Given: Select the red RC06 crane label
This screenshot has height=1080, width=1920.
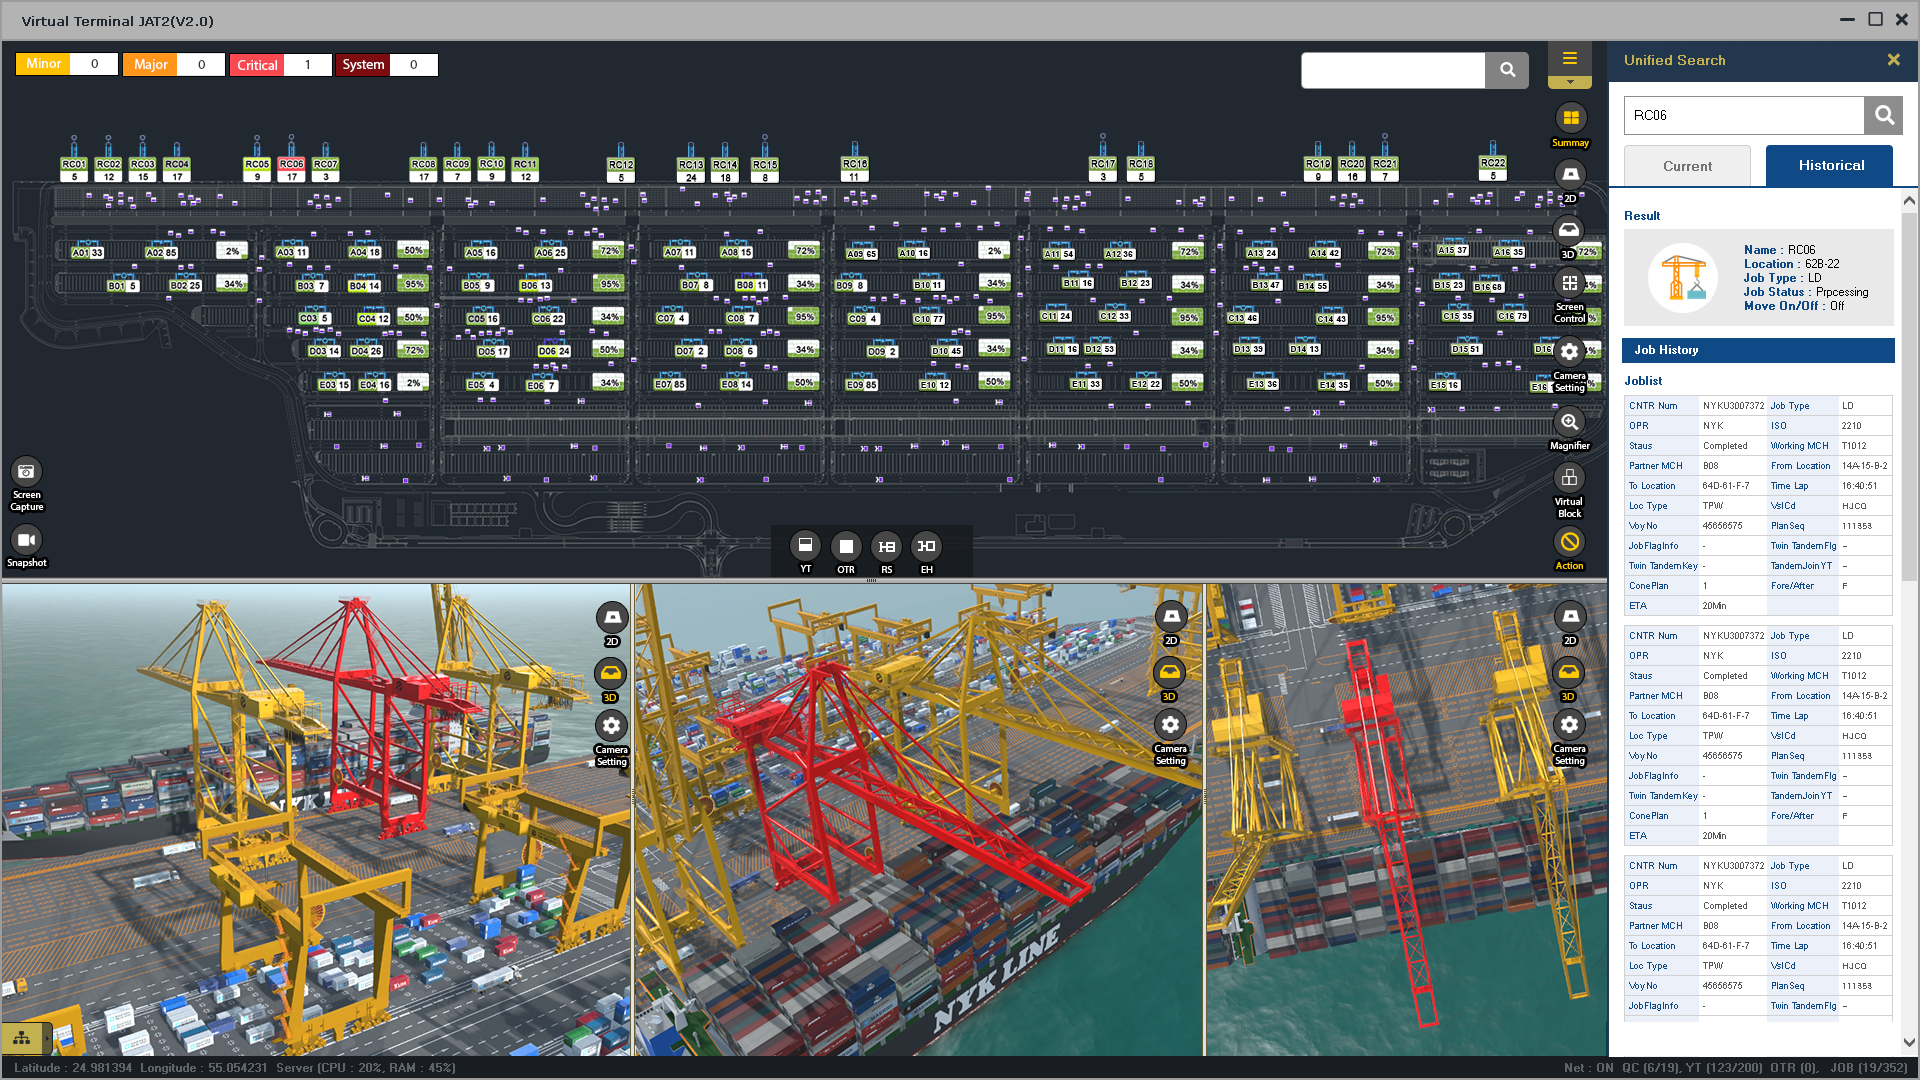Looking at the screenshot, I should (291, 164).
